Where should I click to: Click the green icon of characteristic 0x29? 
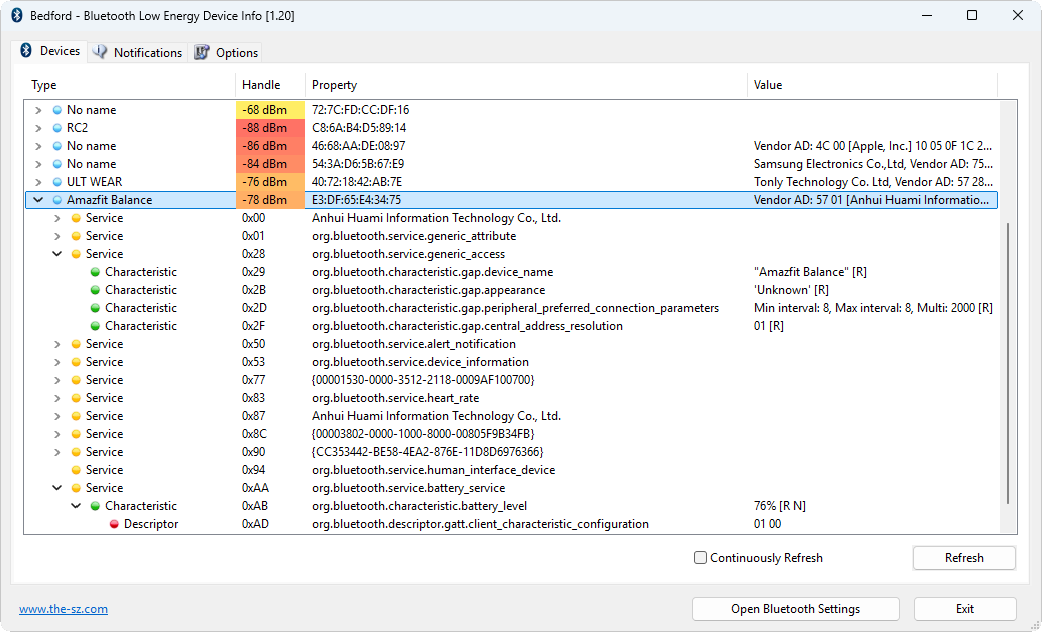(95, 272)
